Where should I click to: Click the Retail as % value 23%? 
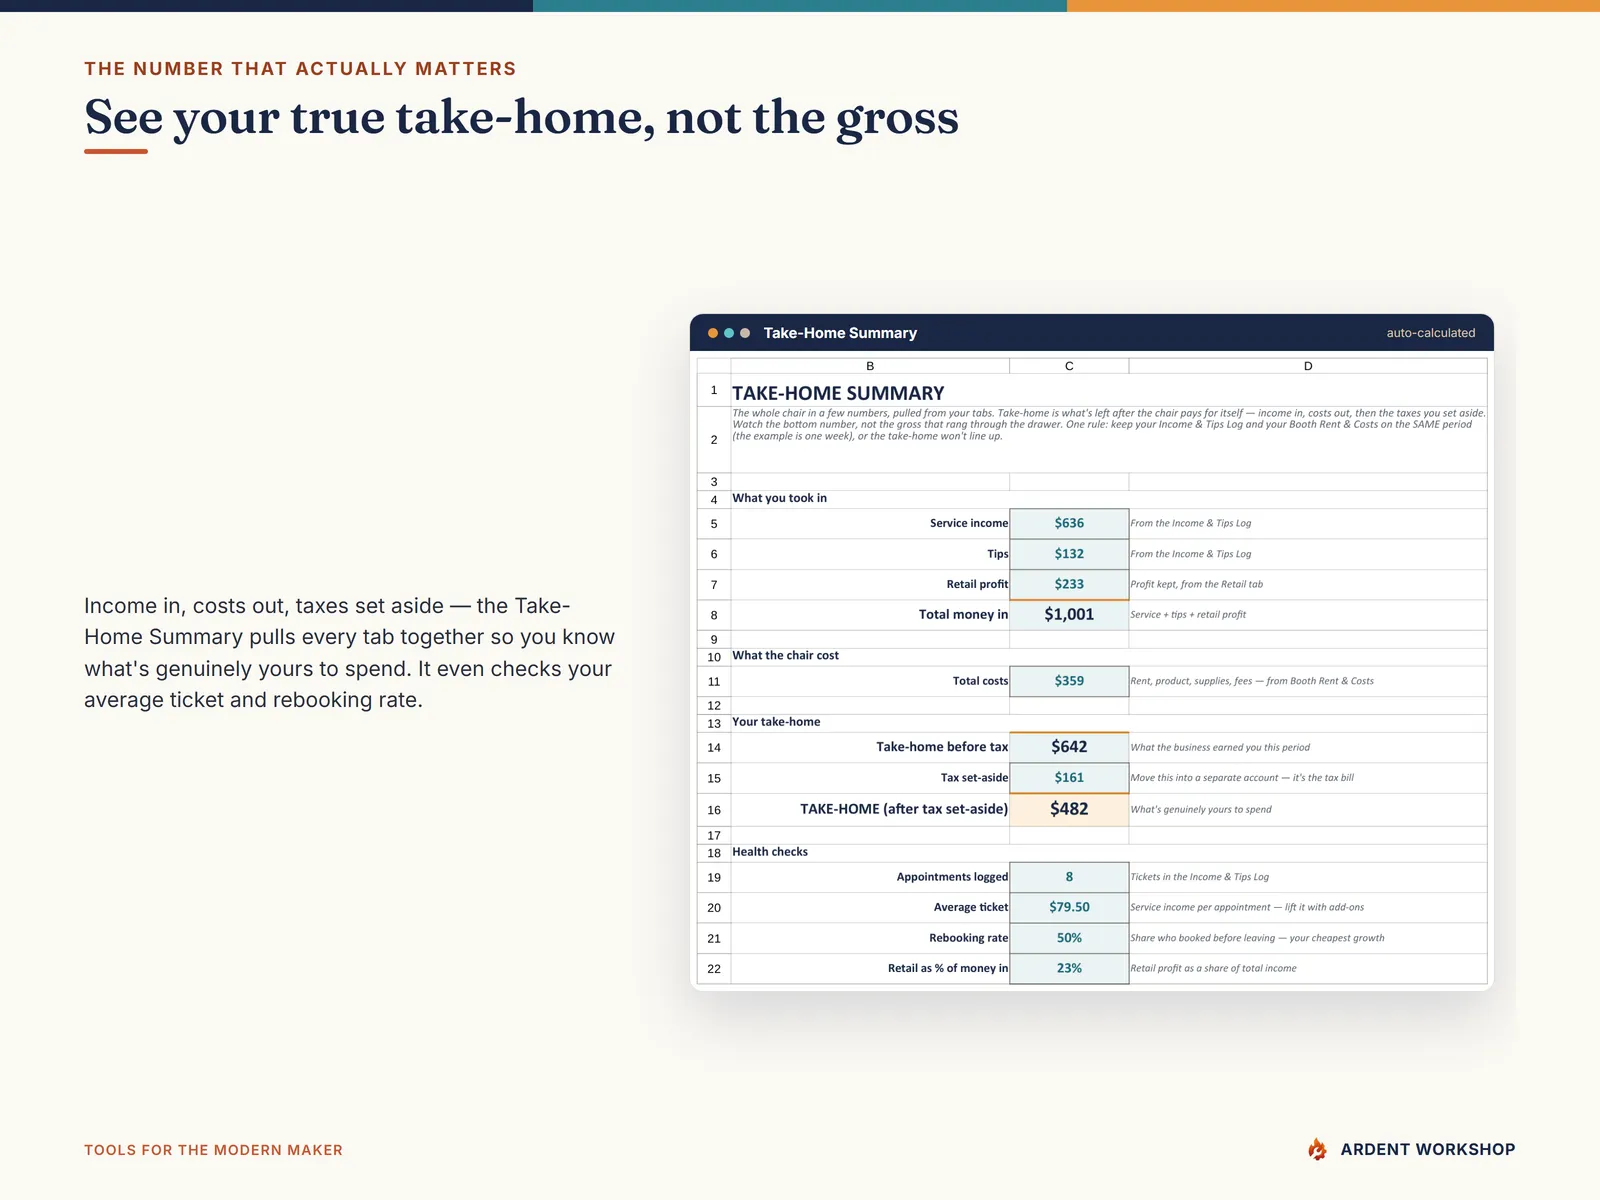(1069, 968)
